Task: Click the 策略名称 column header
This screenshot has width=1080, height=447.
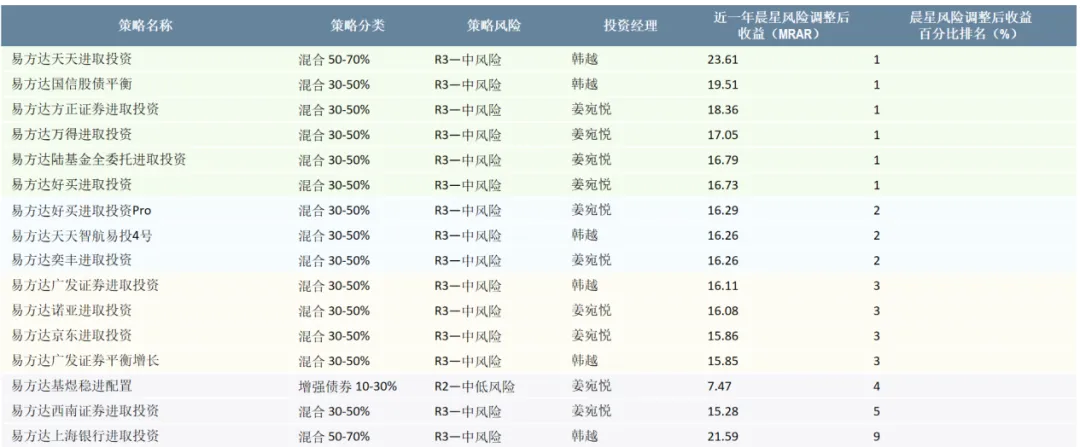Action: 146,25
